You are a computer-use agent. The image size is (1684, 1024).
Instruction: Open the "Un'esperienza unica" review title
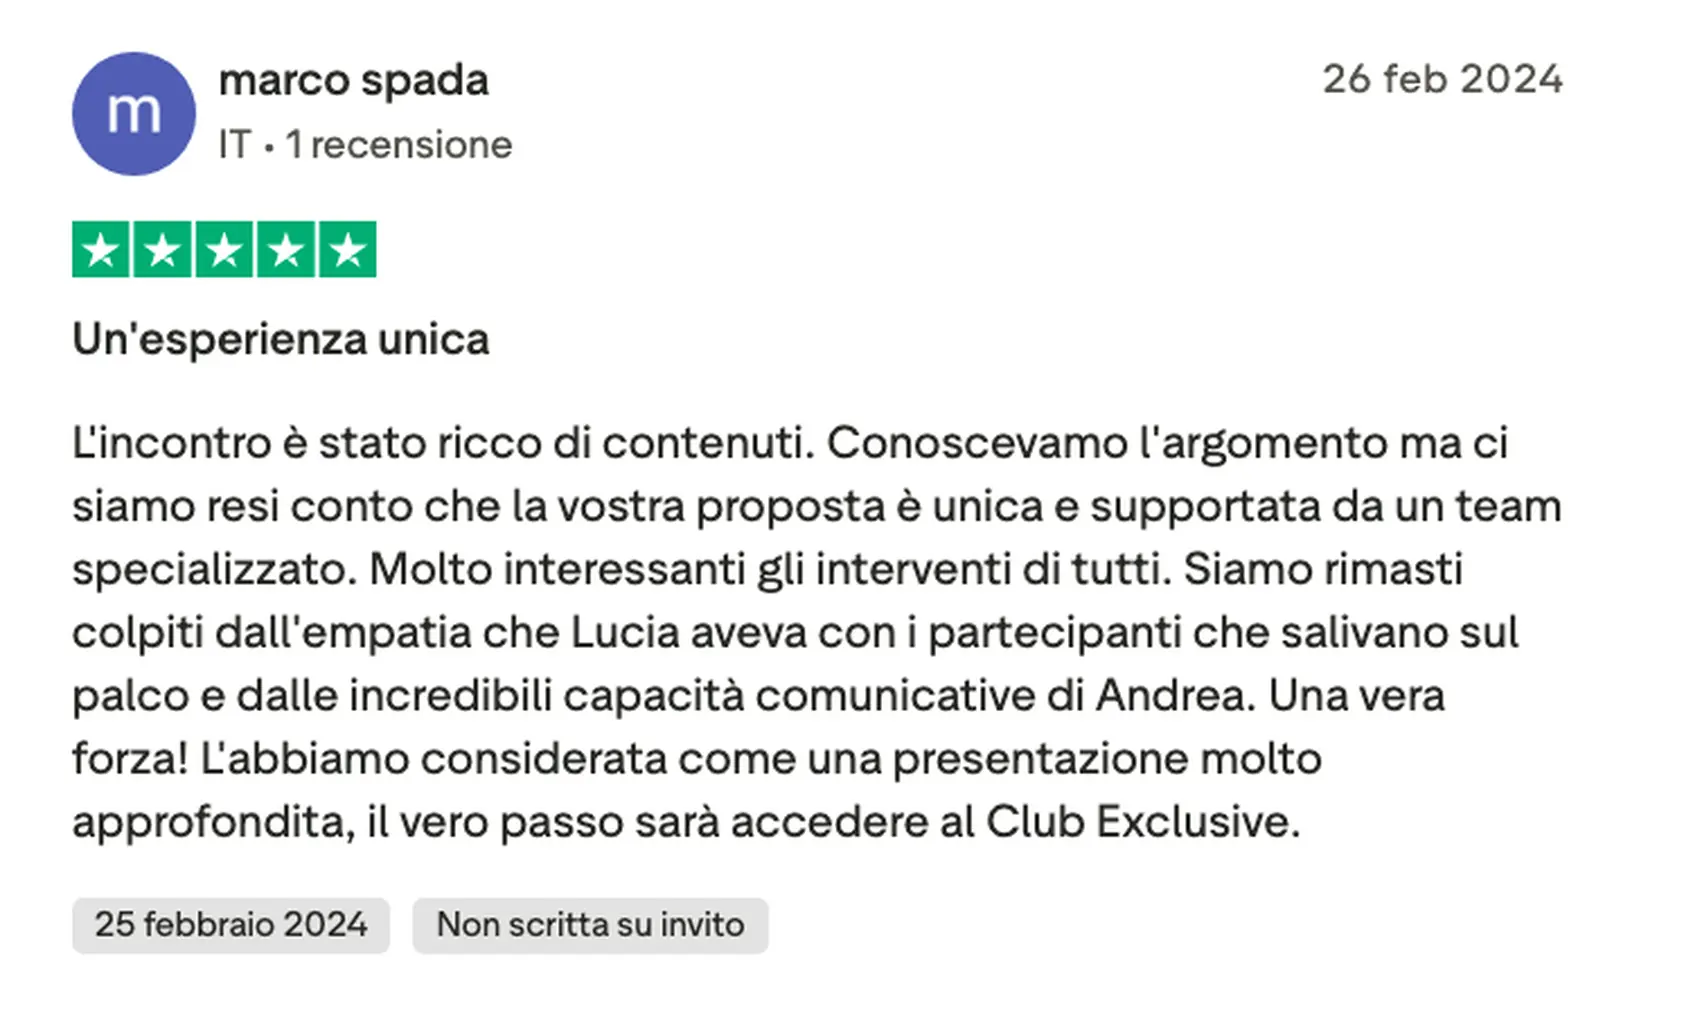coord(280,340)
